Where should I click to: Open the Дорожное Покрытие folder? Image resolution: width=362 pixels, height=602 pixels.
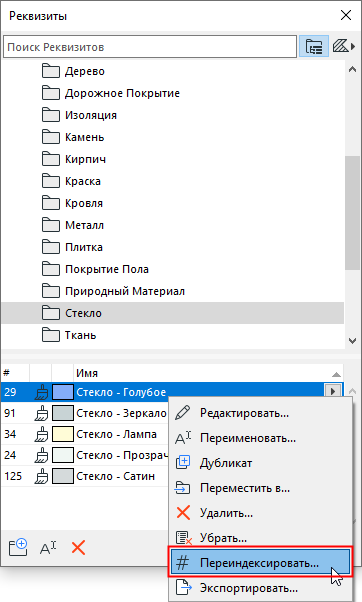click(172, 93)
